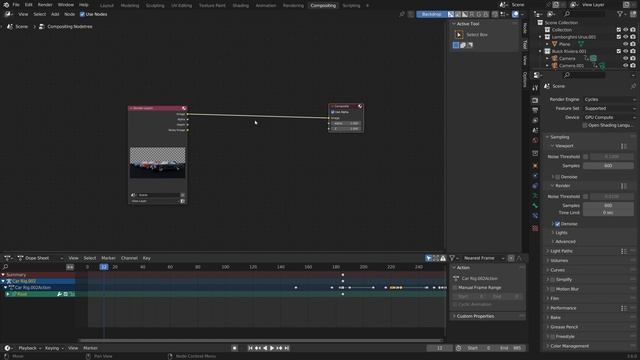Open the Render Engine dropdown showing Cycles
The height and width of the screenshot is (360, 640).
pos(609,100)
